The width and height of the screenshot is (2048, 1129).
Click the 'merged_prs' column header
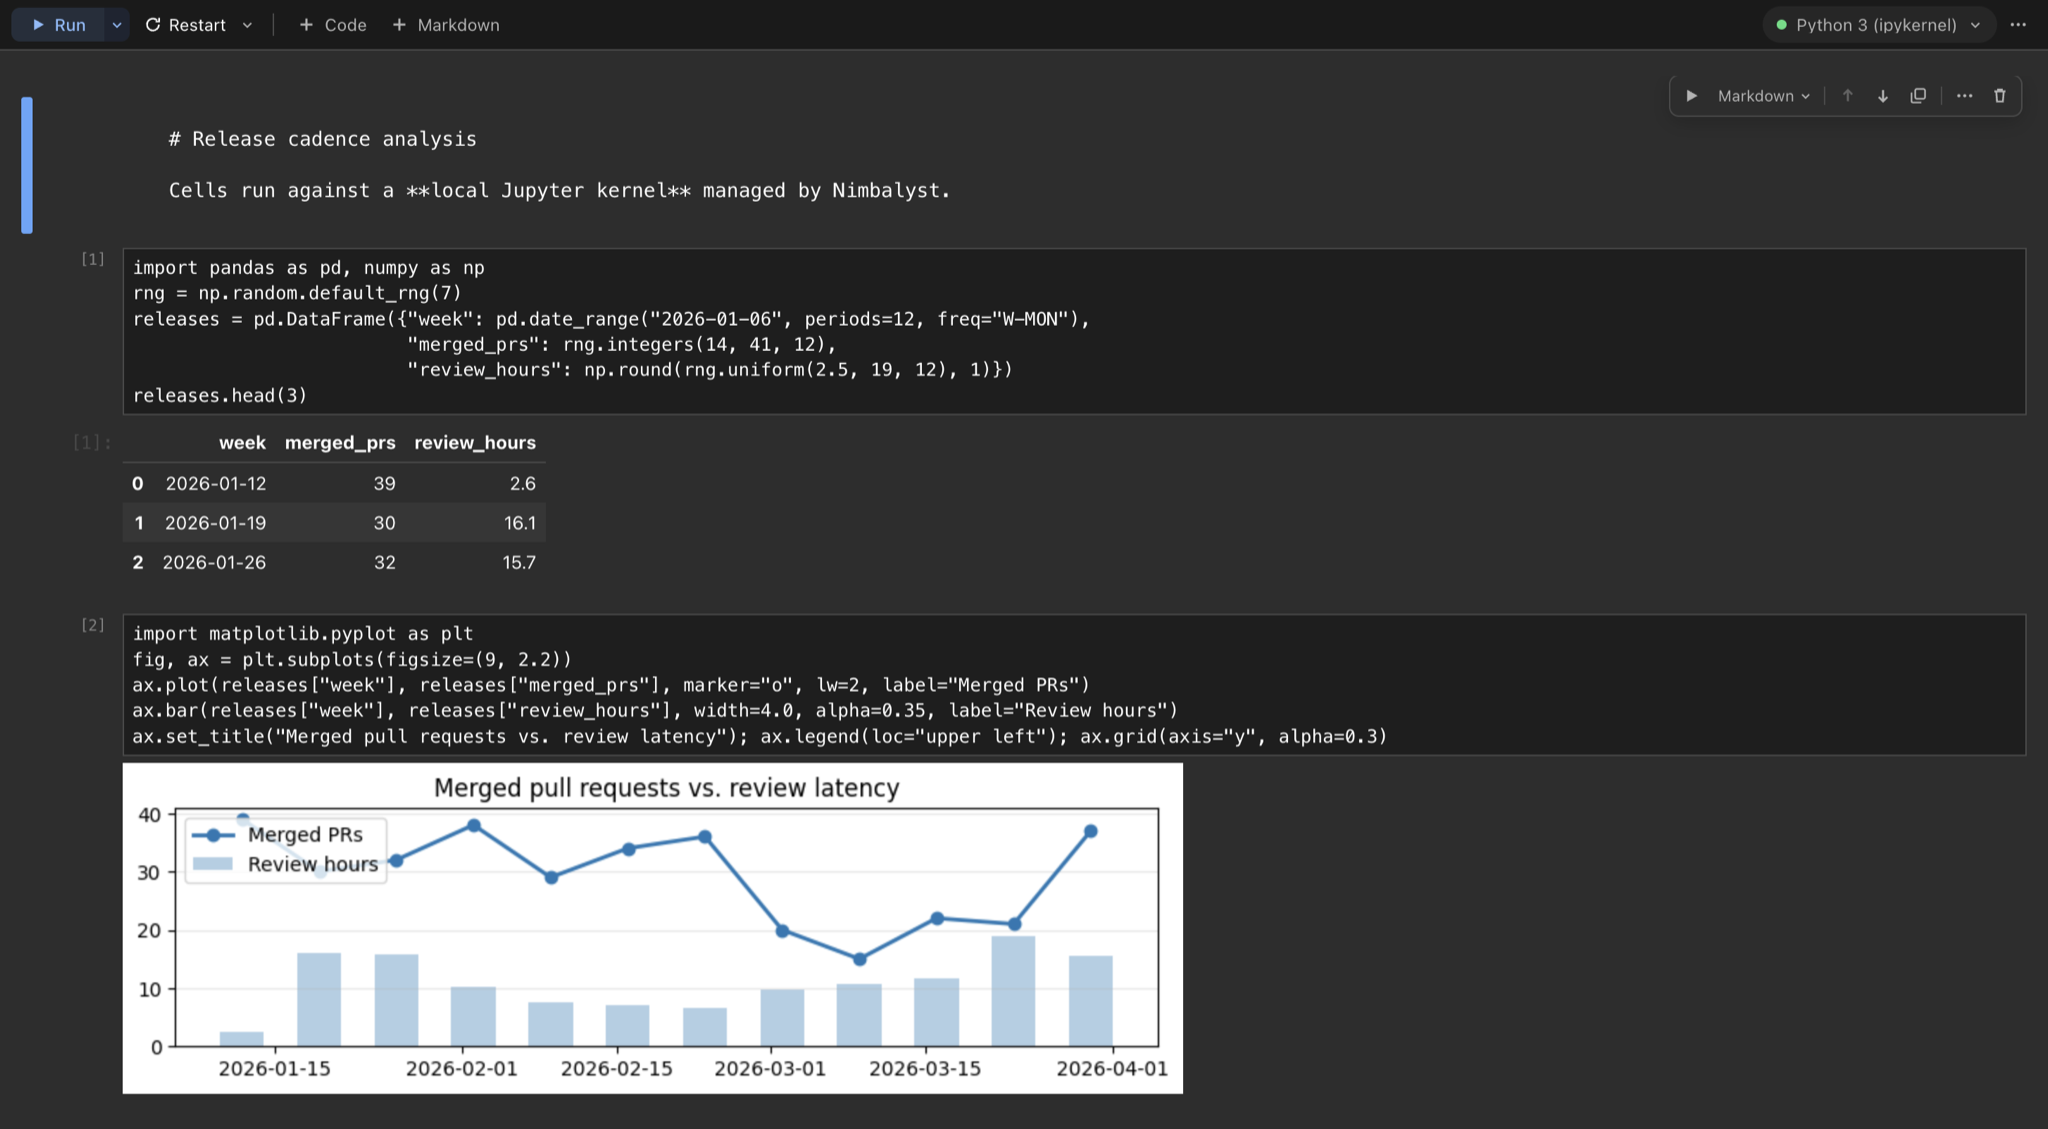(340, 443)
